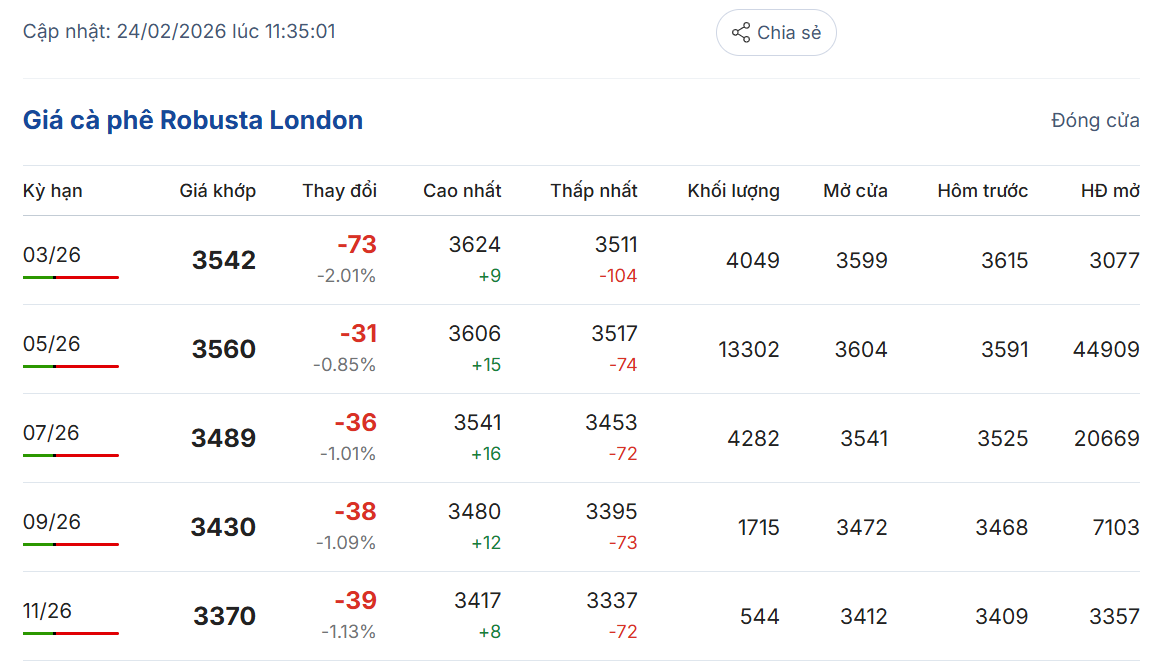
Task: Click the -73 change value
Action: click(356, 245)
